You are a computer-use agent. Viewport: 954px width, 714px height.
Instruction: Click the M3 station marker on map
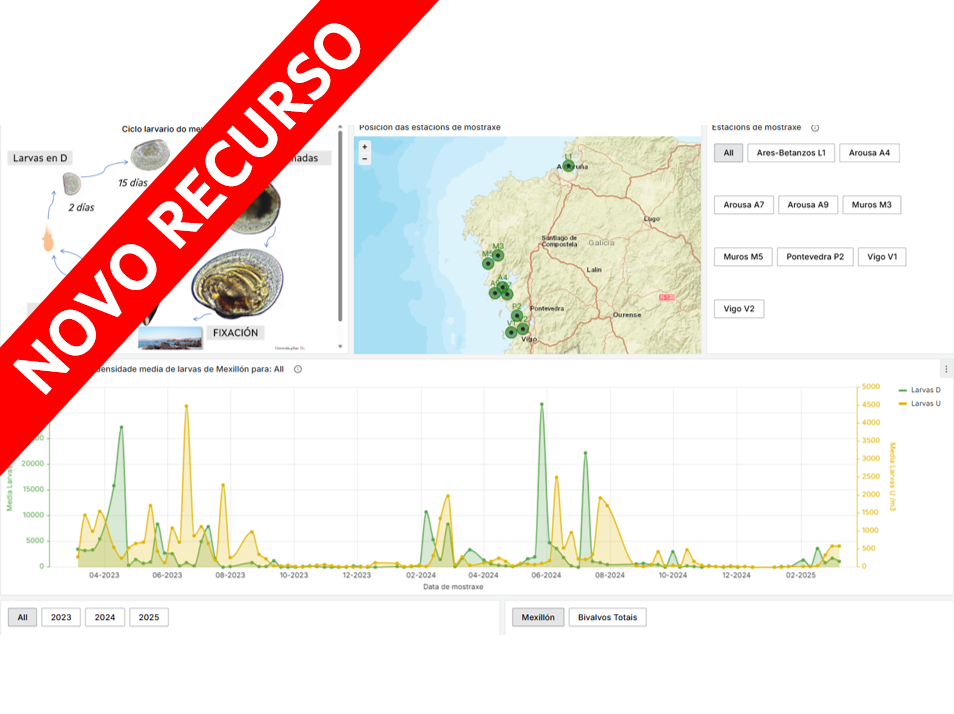point(498,255)
